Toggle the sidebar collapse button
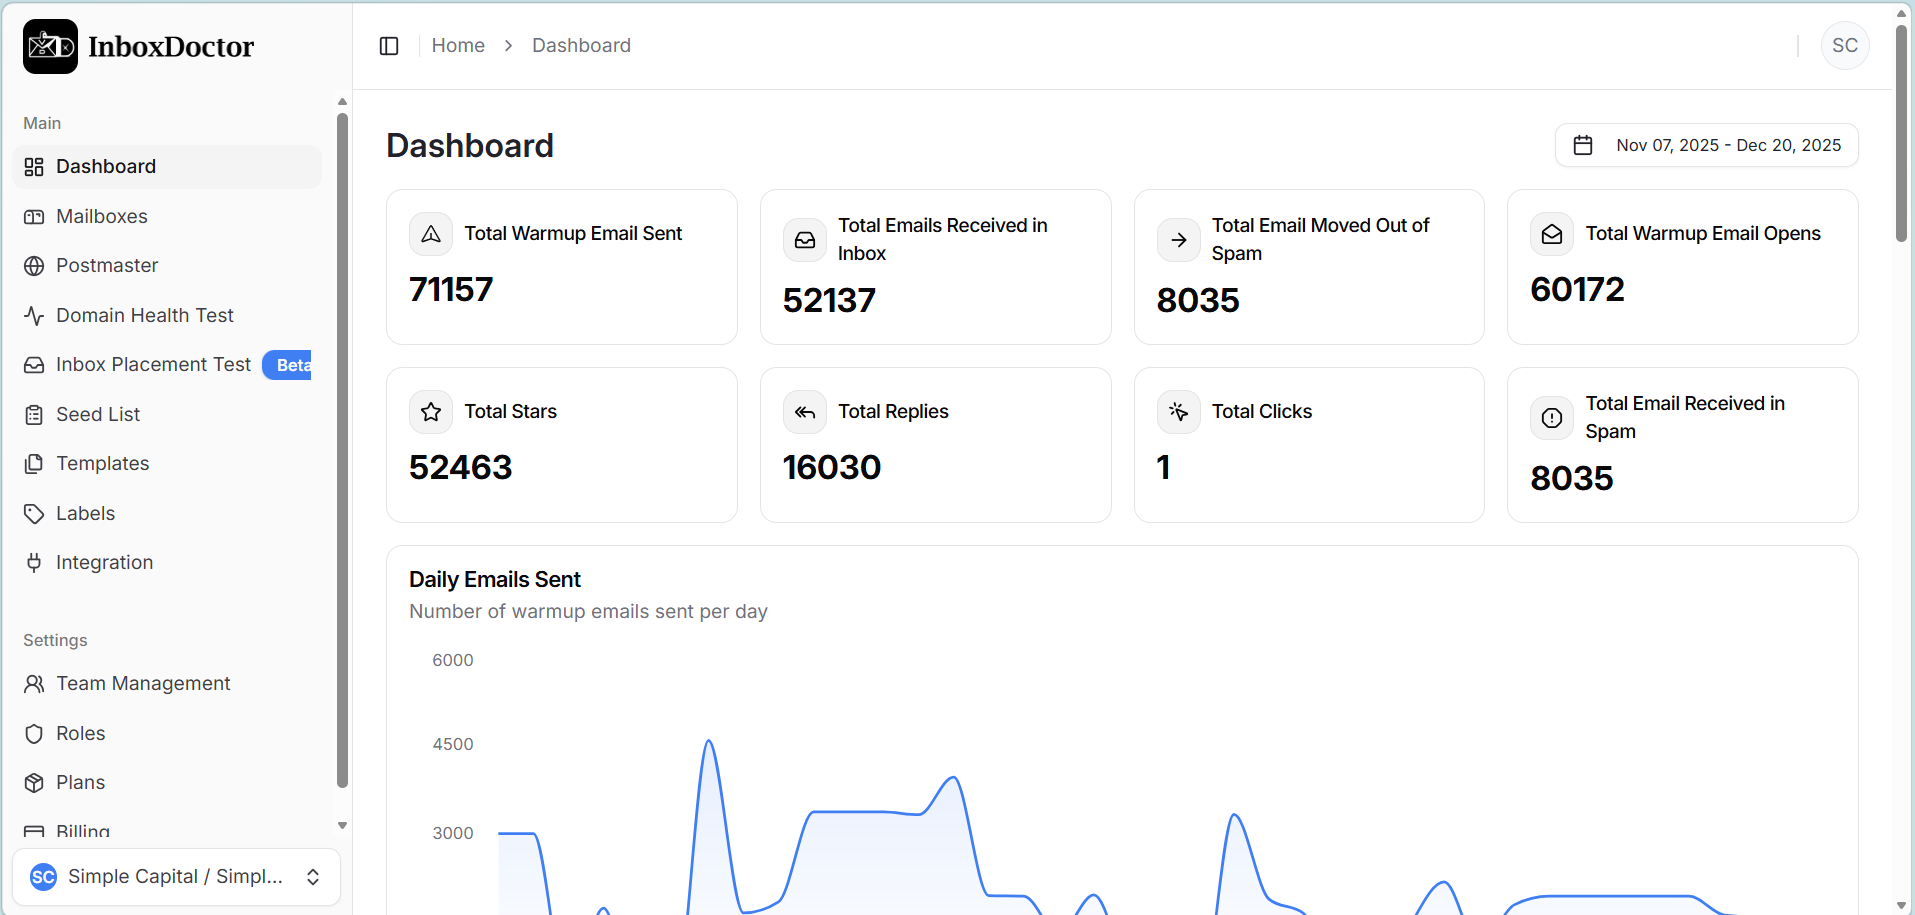The image size is (1915, 915). click(x=389, y=46)
